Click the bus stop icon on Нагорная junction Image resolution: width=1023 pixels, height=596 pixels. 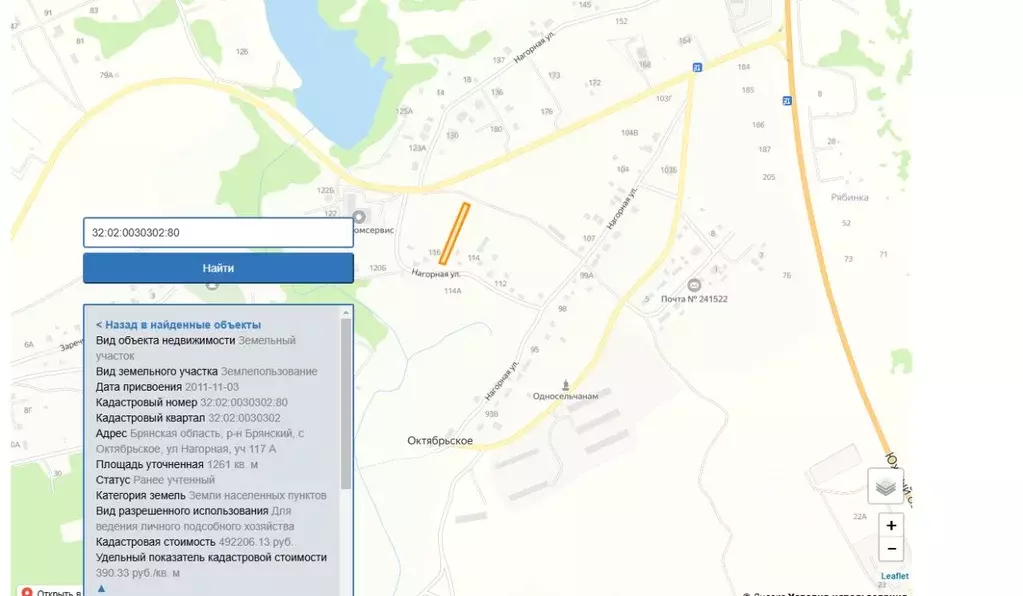coord(697,67)
